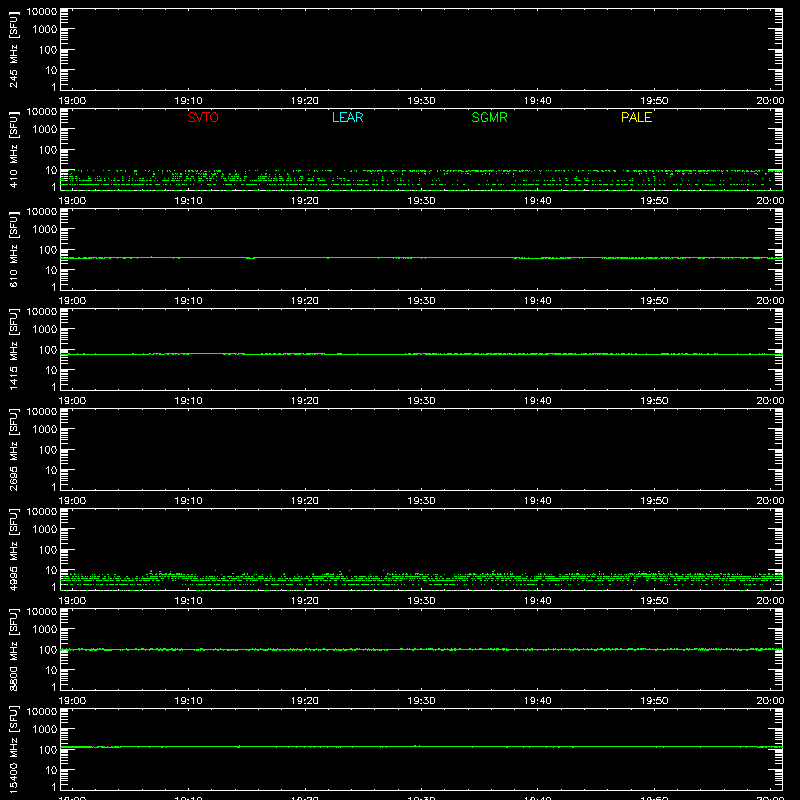Viewport: 800px width, 800px height.
Task: Click the green trace in the 8800 MHz panel
Action: (421, 649)
